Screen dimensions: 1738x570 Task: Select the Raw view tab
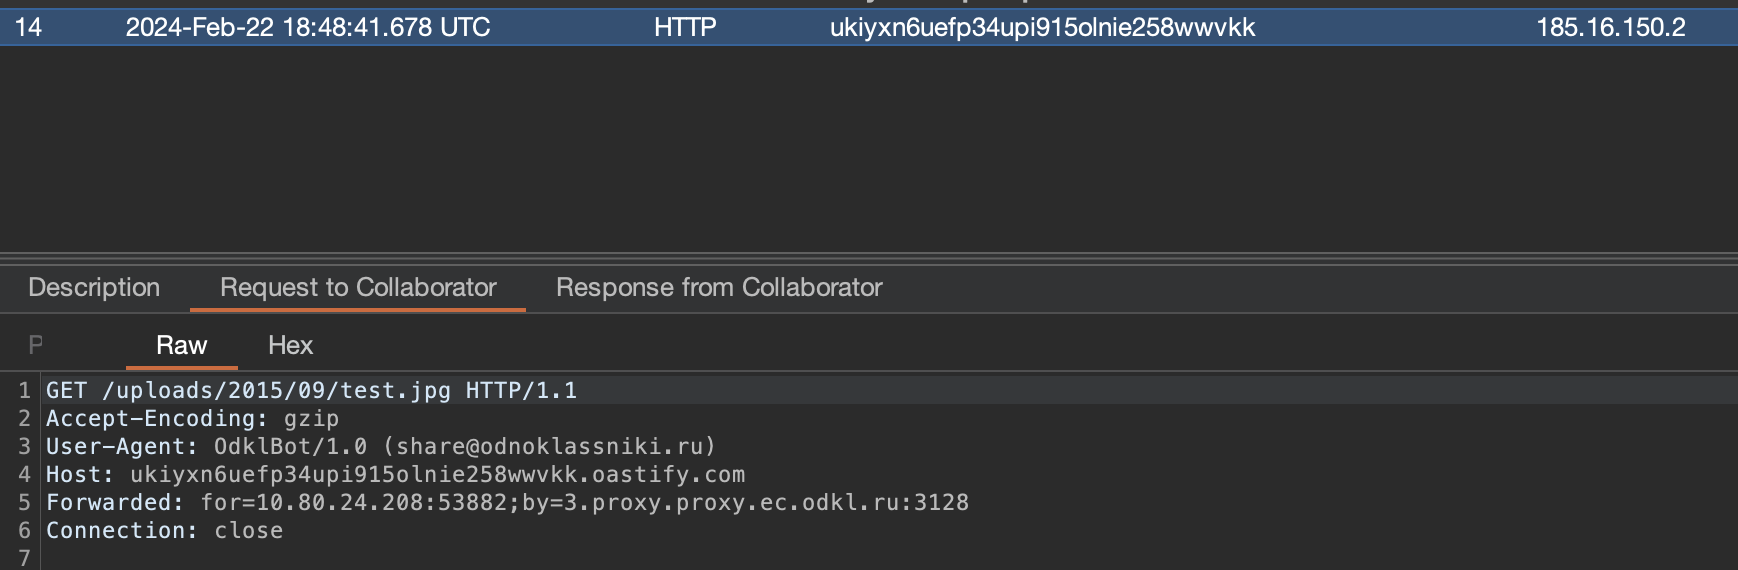tap(181, 346)
